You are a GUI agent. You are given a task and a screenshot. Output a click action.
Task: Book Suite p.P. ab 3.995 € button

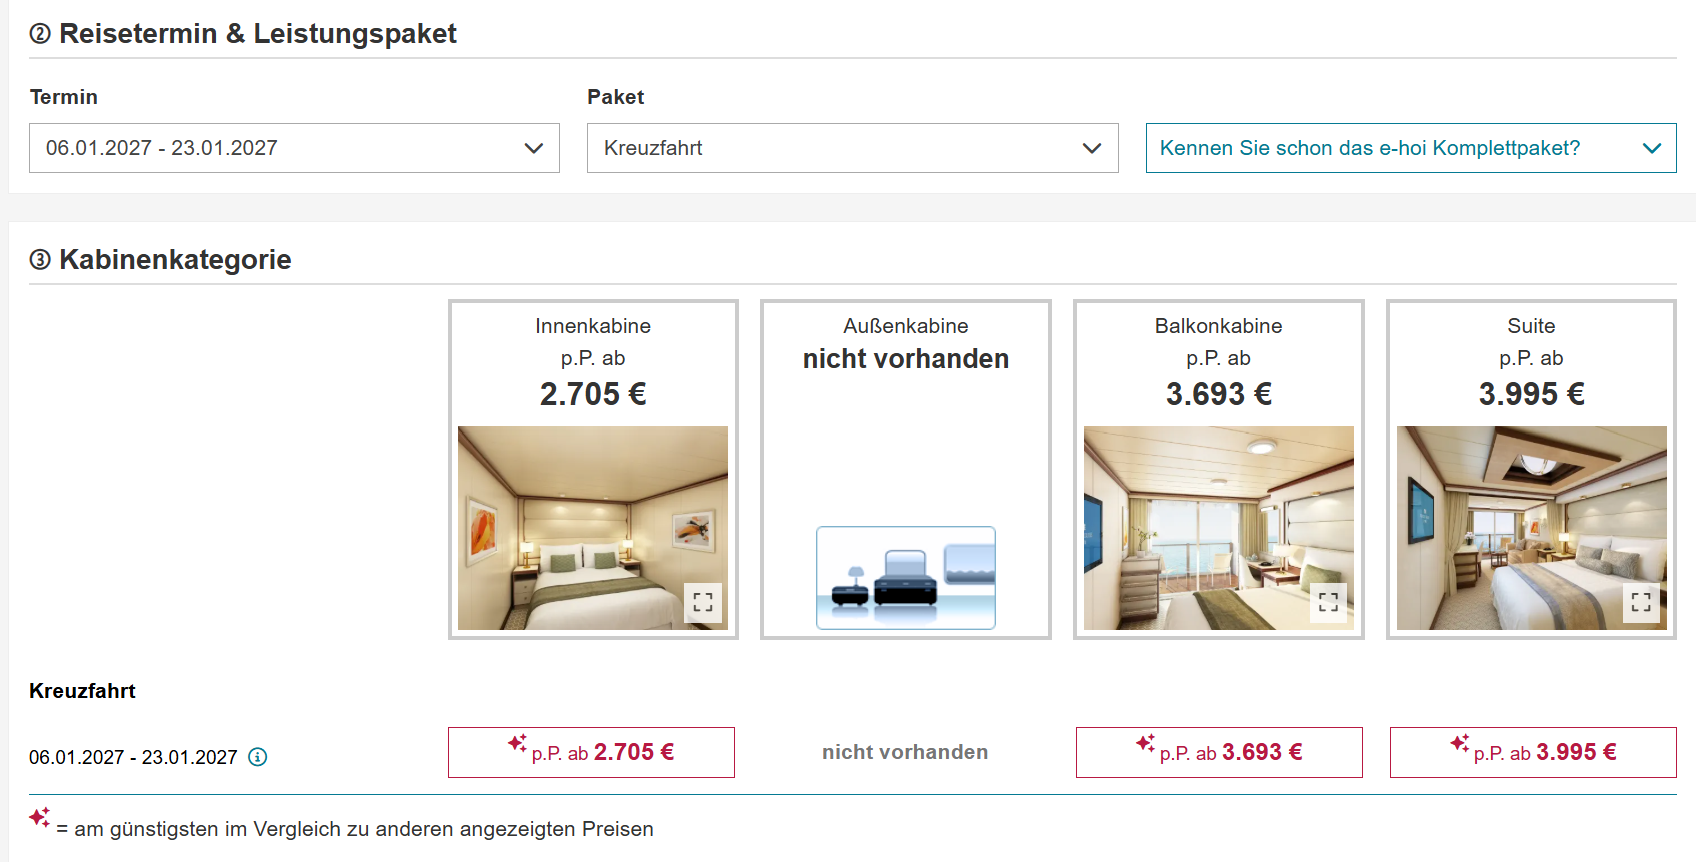[x=1533, y=752]
